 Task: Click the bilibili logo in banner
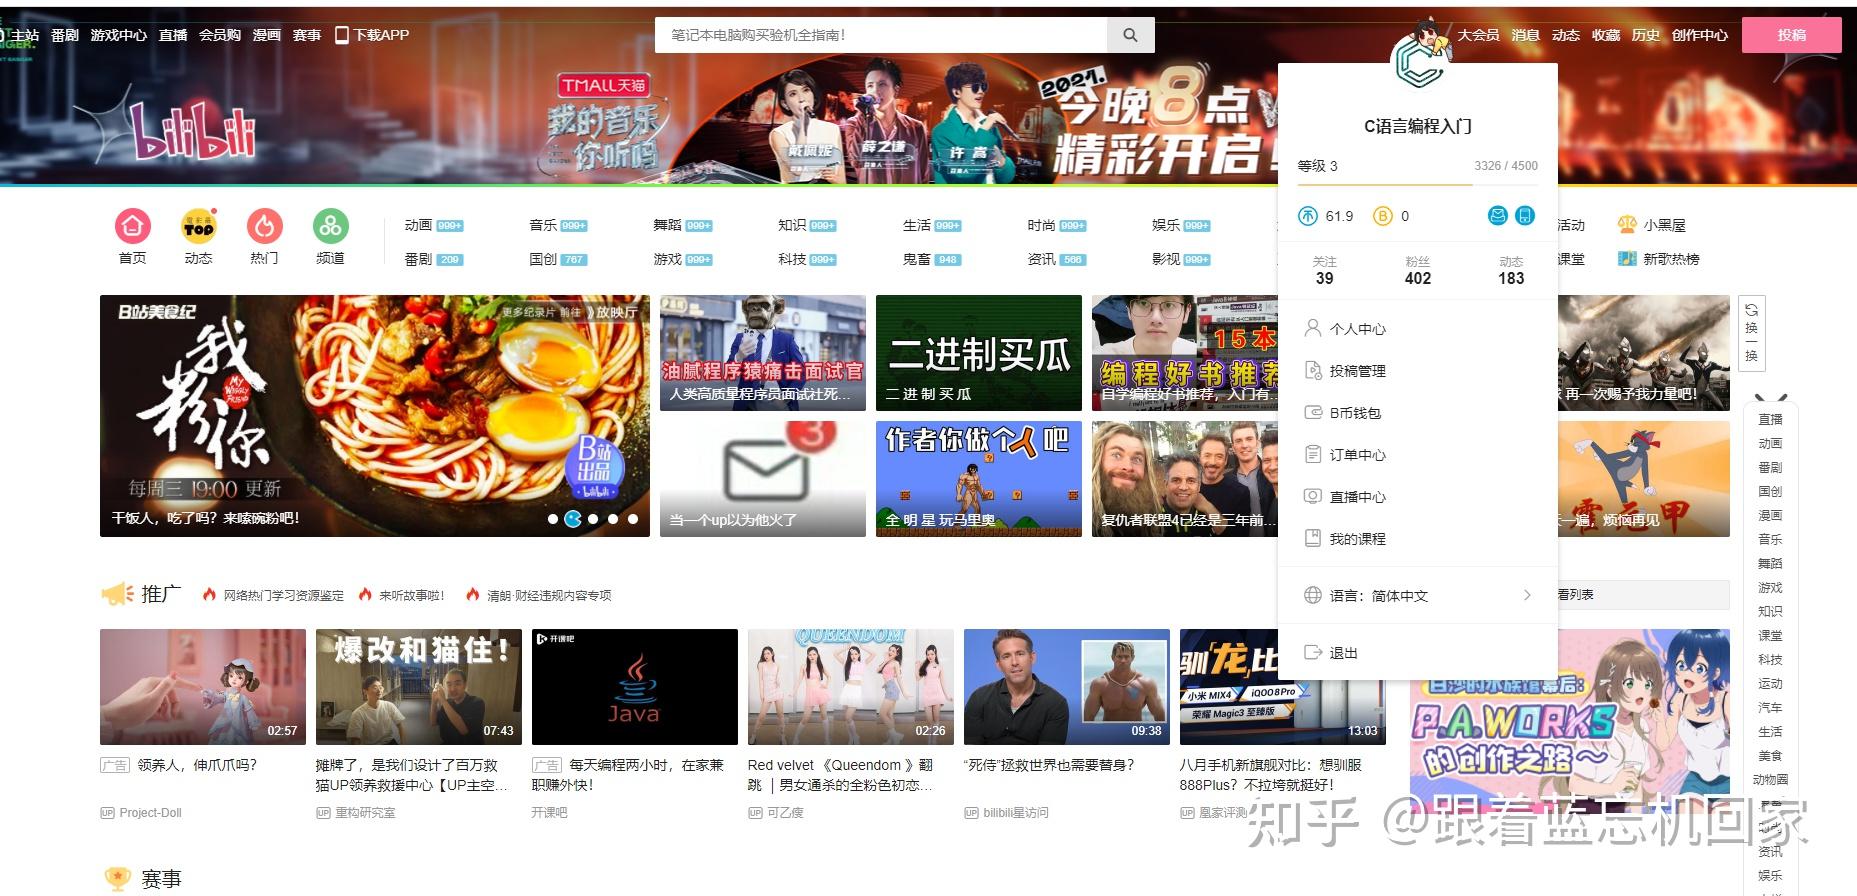pos(195,132)
